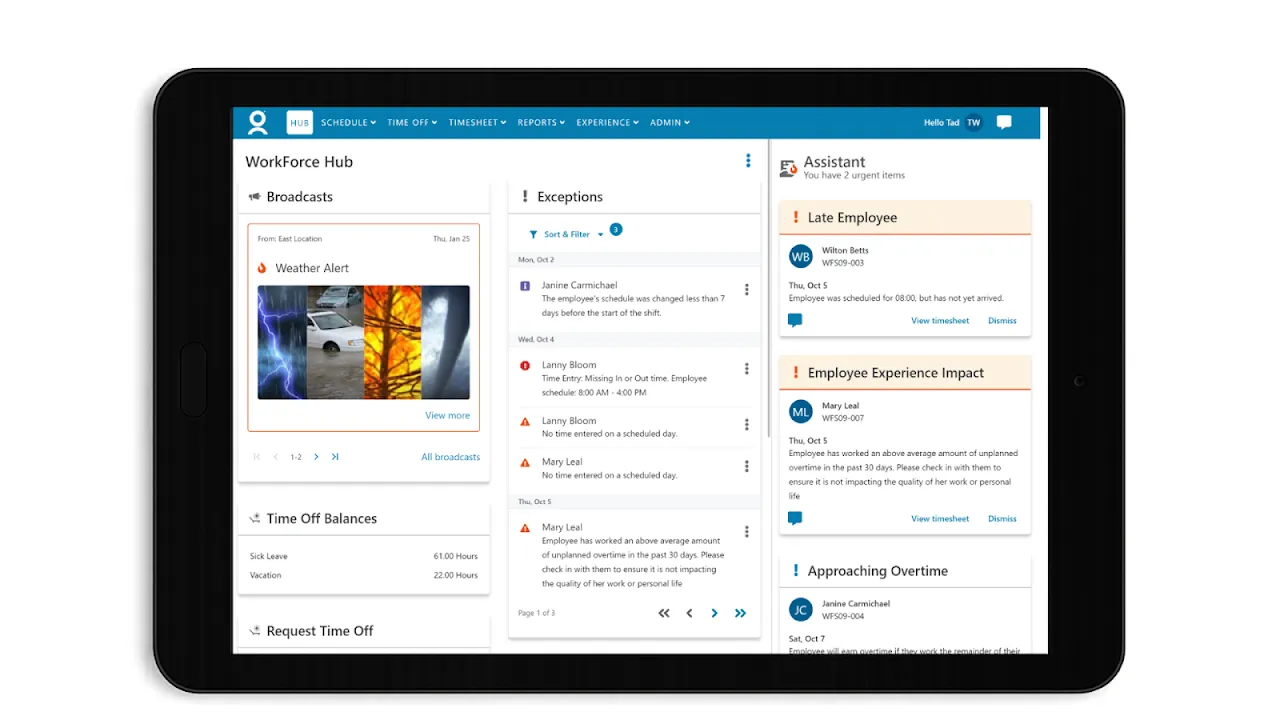The width and height of the screenshot is (1280, 720).
Task: Expand the Reports menu
Action: (x=541, y=123)
